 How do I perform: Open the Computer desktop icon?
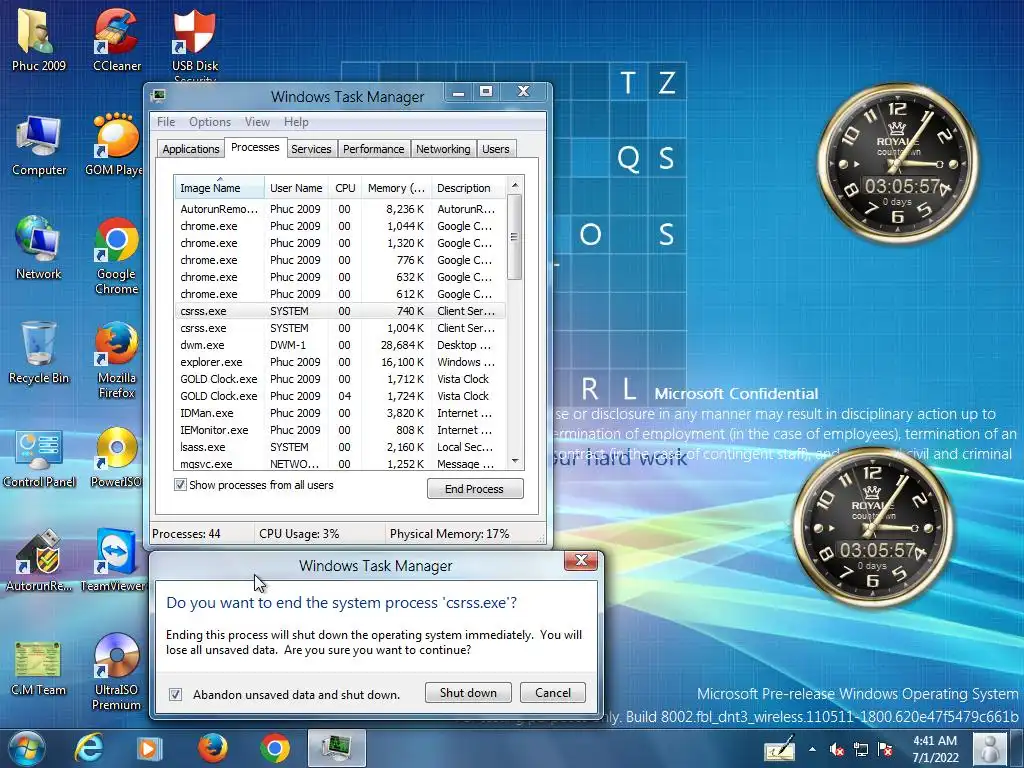(x=39, y=145)
